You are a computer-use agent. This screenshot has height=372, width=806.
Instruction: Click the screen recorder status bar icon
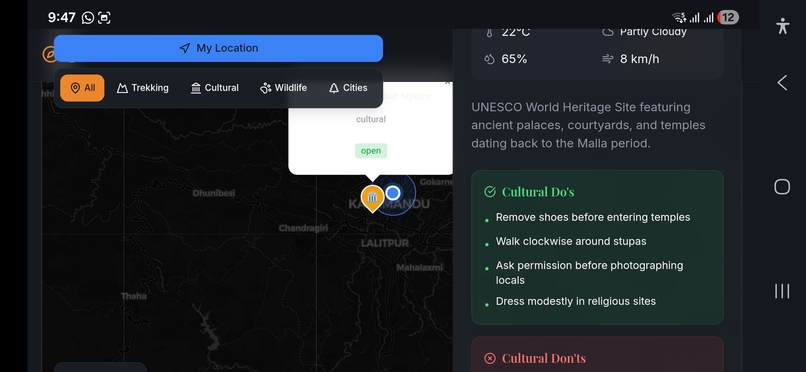pyautogui.click(x=104, y=18)
